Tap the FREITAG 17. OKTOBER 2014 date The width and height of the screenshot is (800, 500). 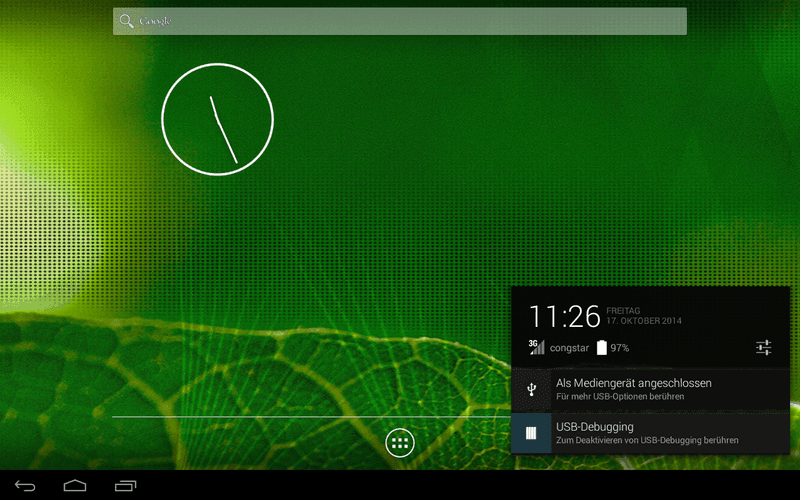pyautogui.click(x=643, y=316)
